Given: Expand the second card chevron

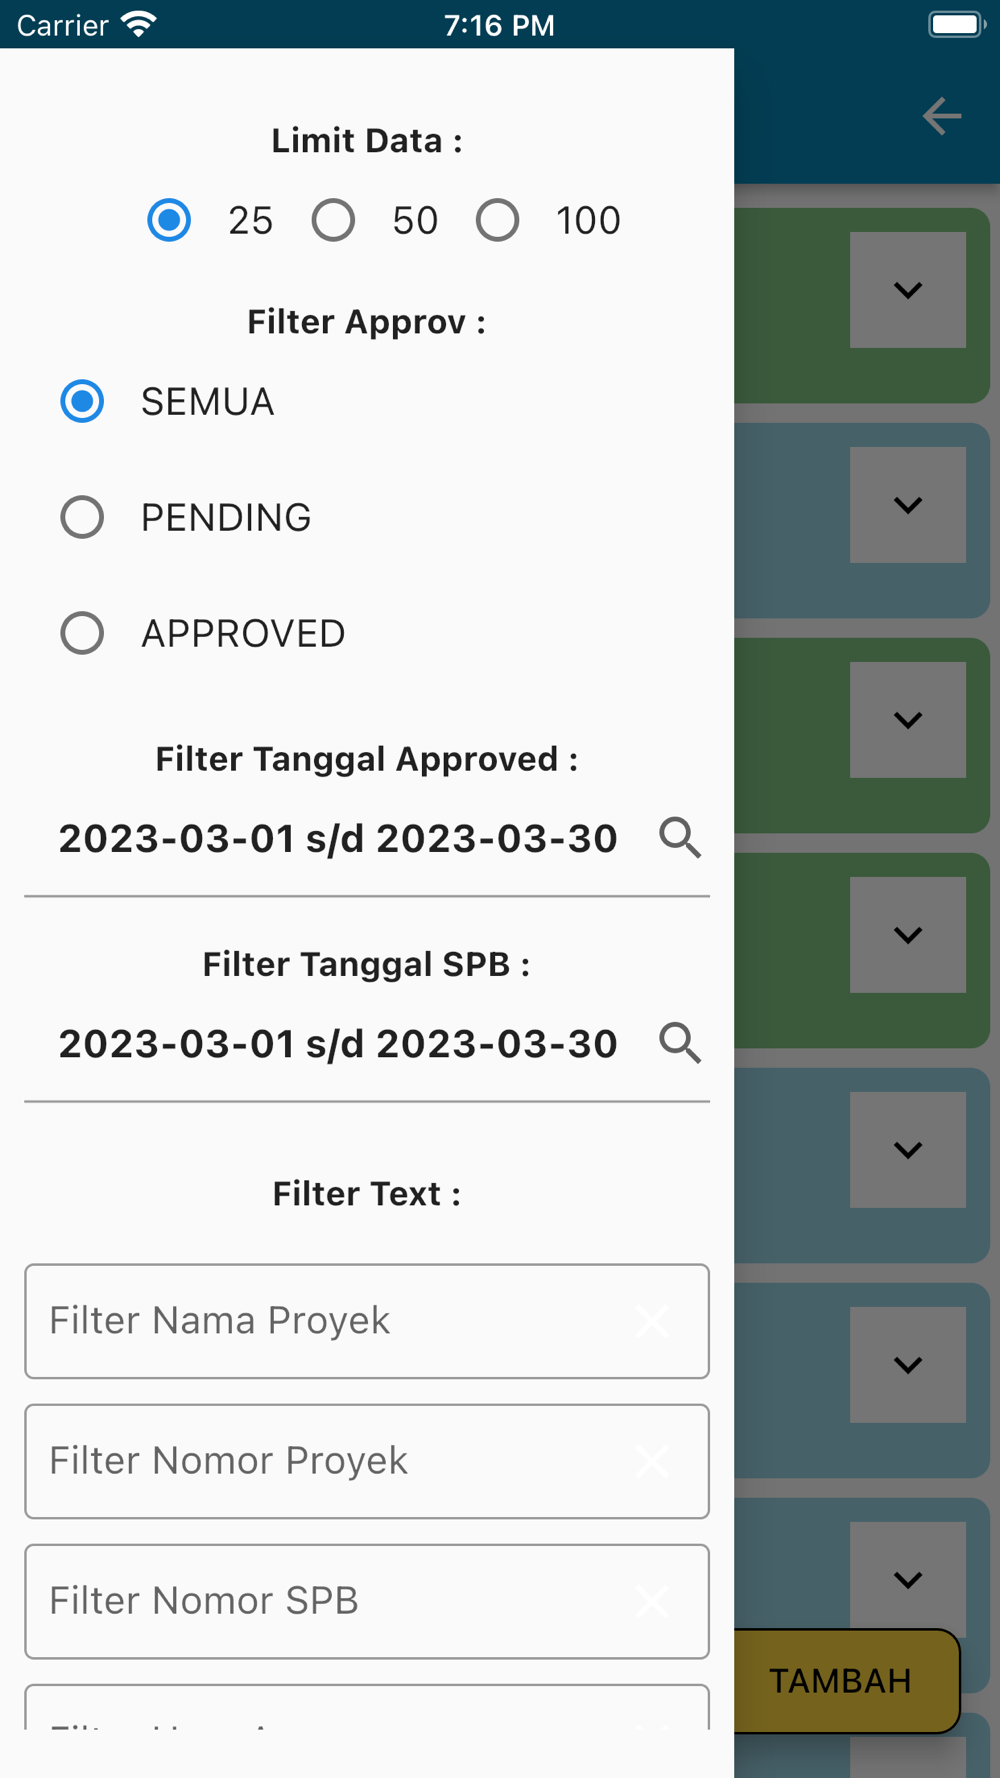Looking at the screenshot, I should click(x=908, y=505).
